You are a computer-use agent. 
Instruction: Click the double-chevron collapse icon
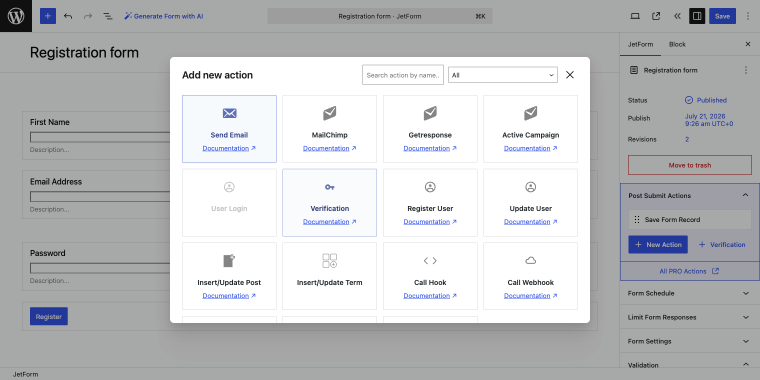[x=677, y=16]
